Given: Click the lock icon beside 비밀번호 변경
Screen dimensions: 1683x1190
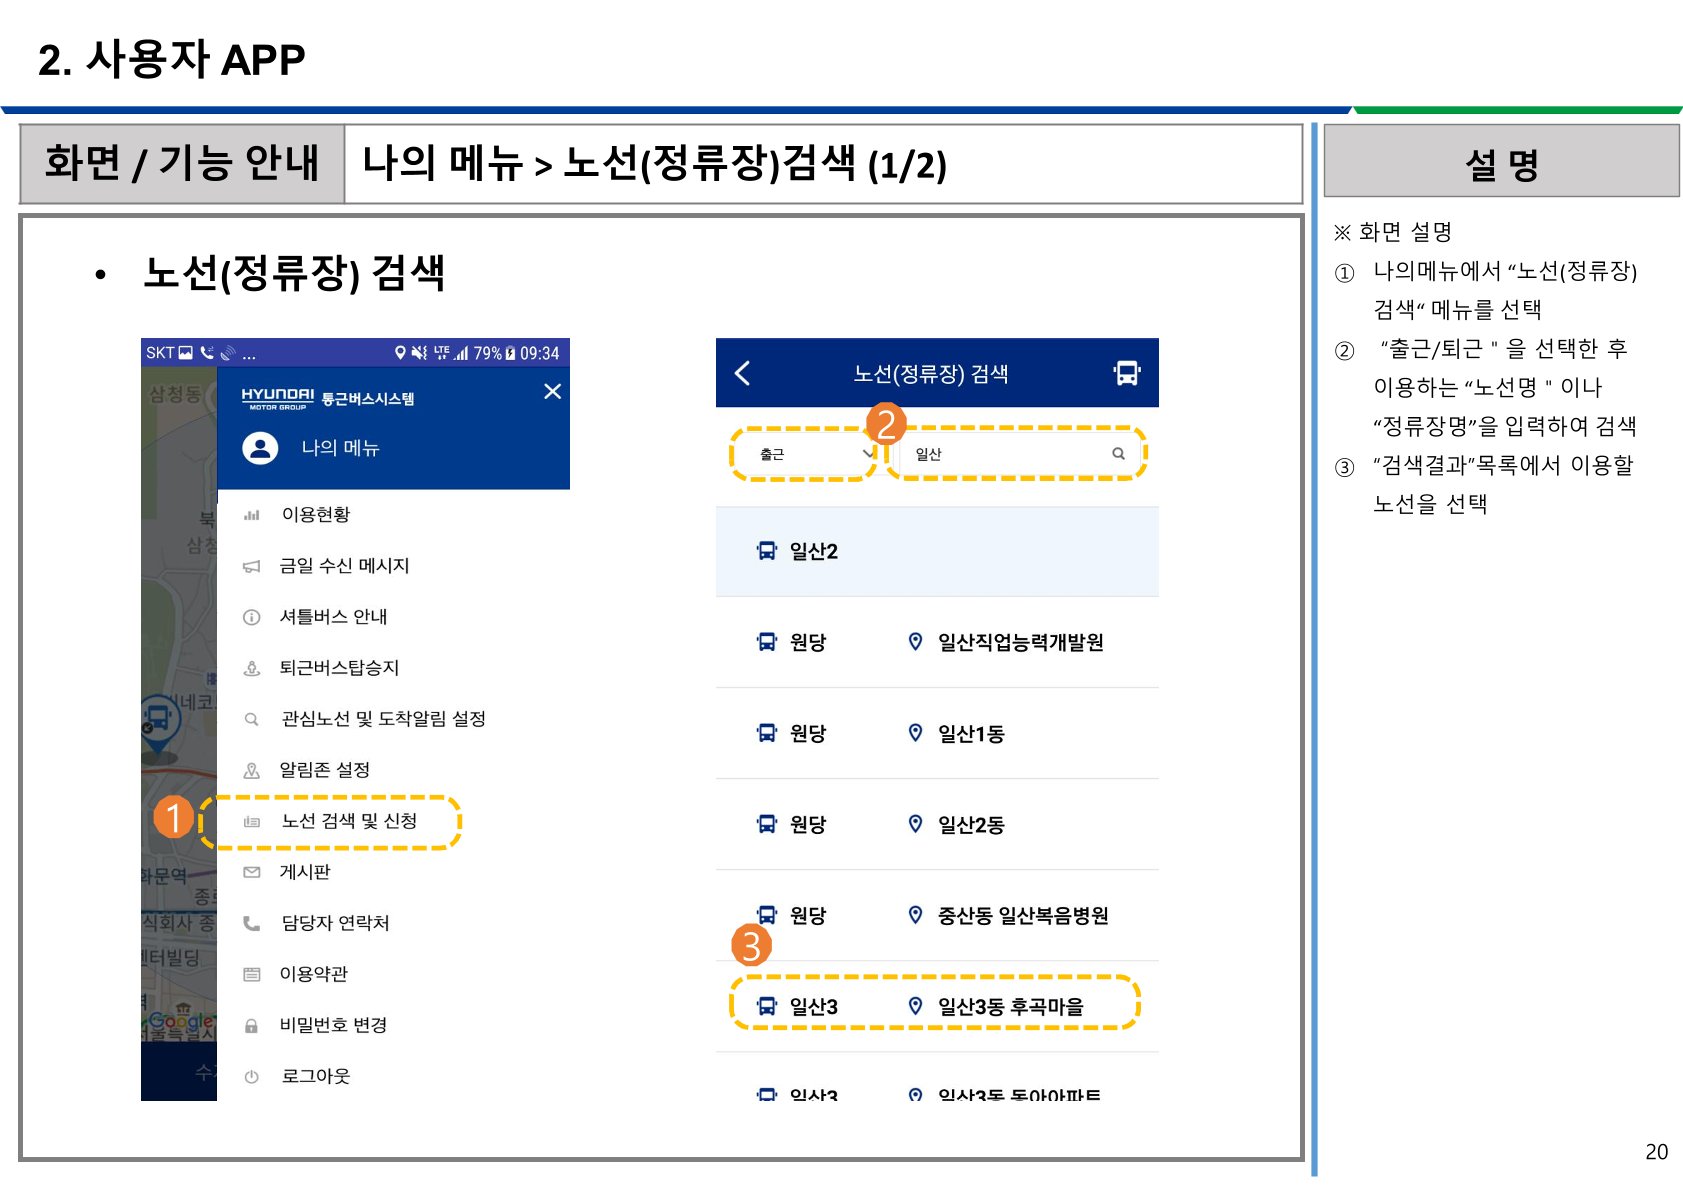Looking at the screenshot, I should click(x=252, y=1026).
